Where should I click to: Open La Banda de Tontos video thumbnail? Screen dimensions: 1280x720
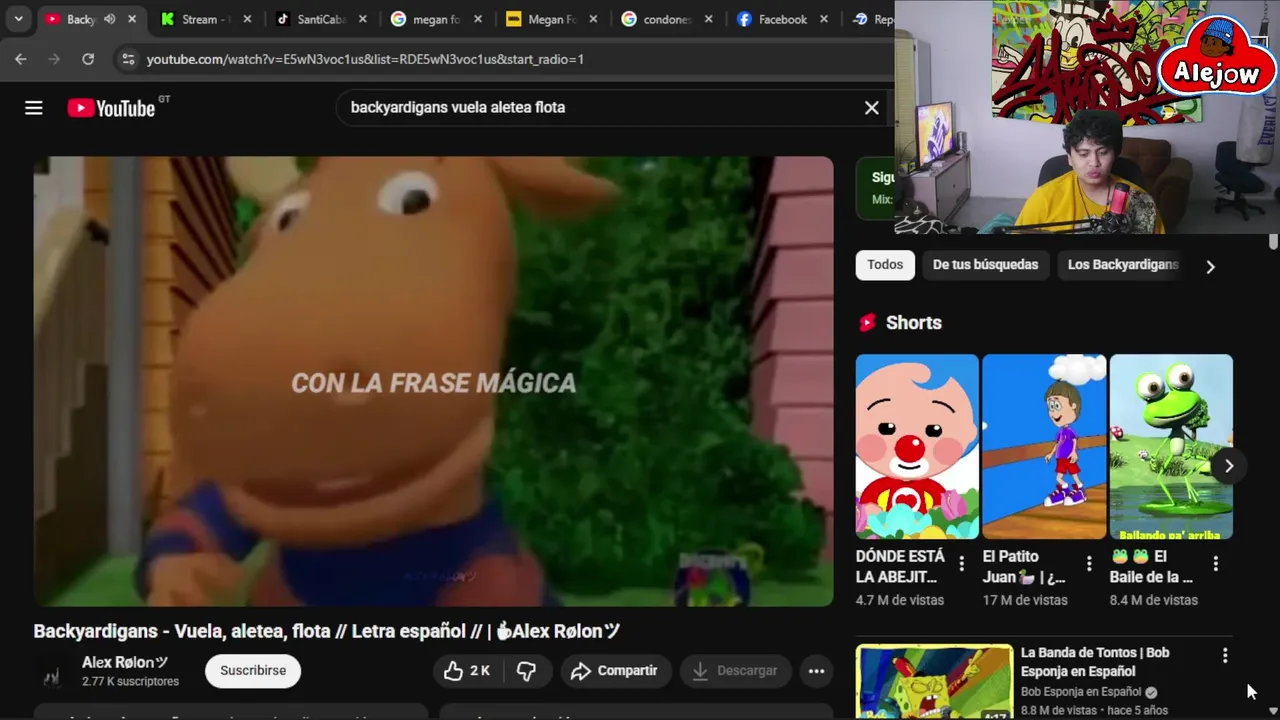click(934, 682)
